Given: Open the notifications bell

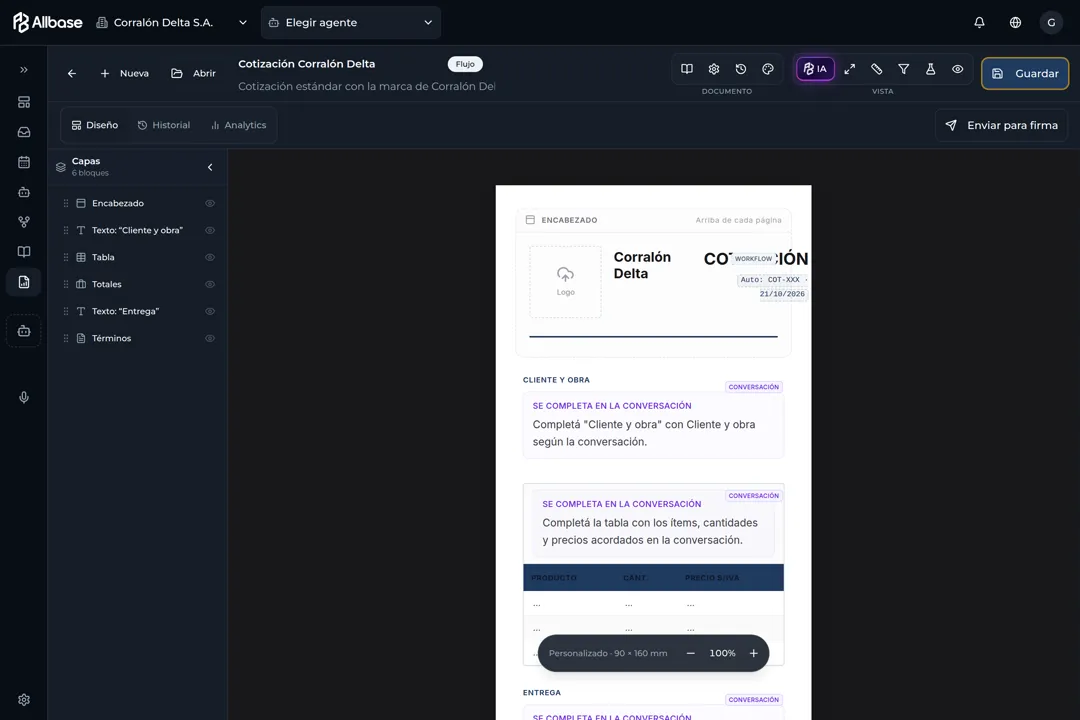Looking at the screenshot, I should click(x=979, y=22).
